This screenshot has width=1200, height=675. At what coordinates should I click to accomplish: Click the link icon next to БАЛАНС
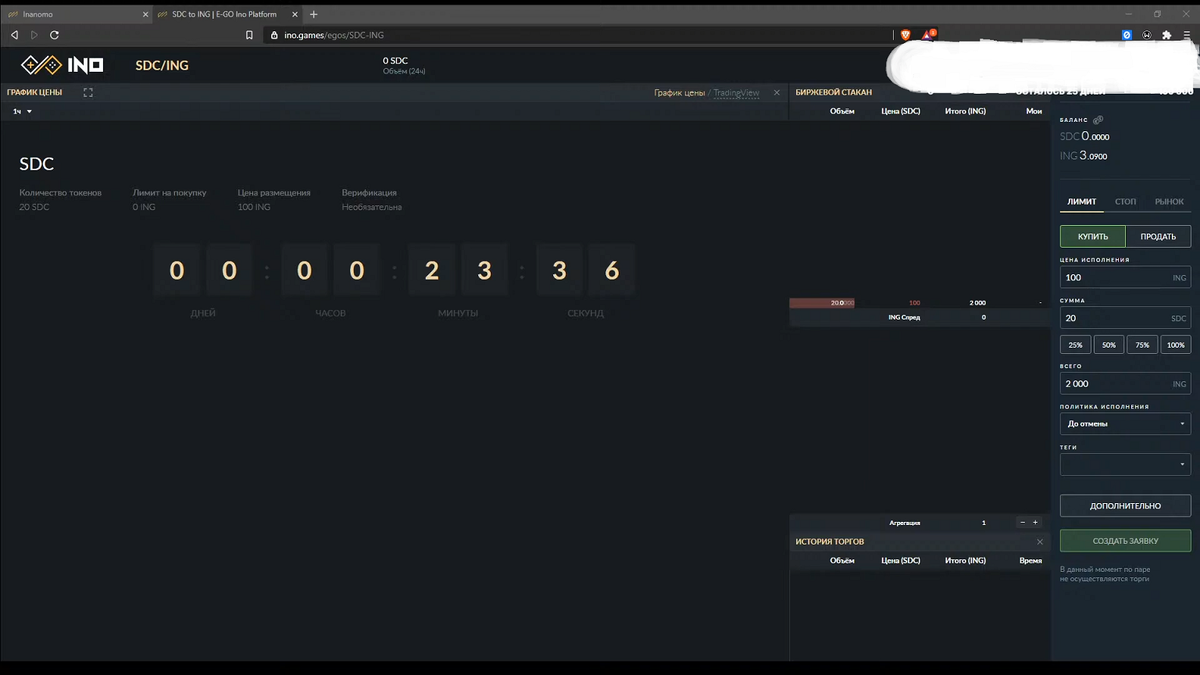pyautogui.click(x=1098, y=119)
